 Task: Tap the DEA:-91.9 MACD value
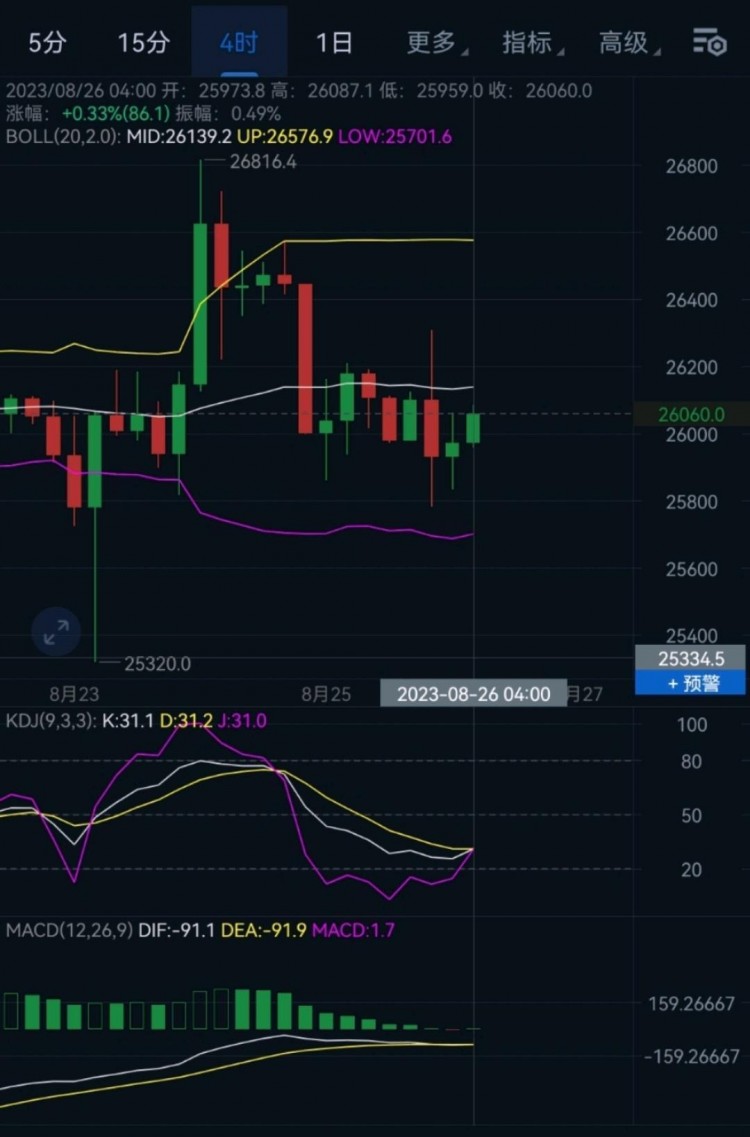[x=263, y=930]
